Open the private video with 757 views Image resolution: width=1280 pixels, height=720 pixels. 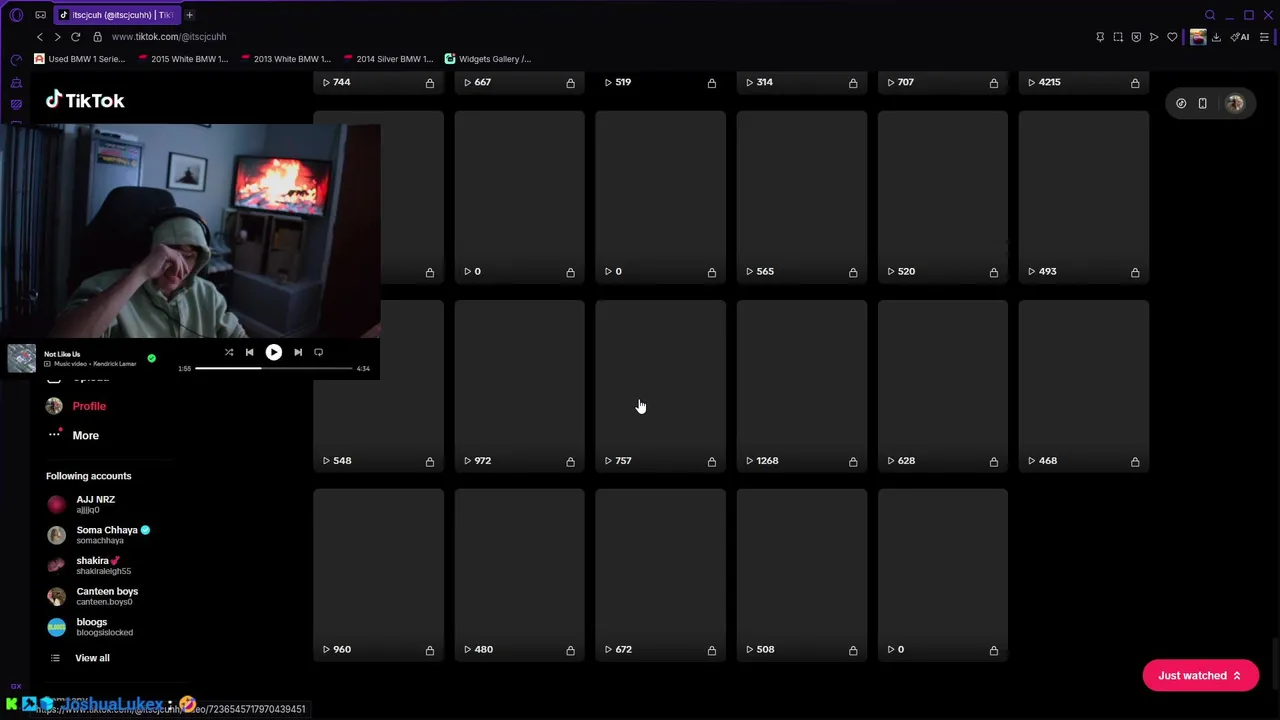(x=660, y=386)
